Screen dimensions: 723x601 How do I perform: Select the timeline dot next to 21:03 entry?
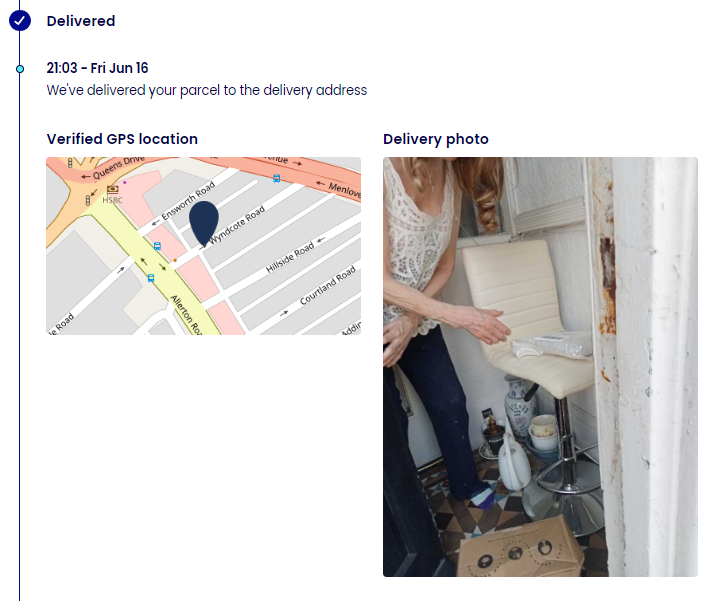[x=20, y=69]
